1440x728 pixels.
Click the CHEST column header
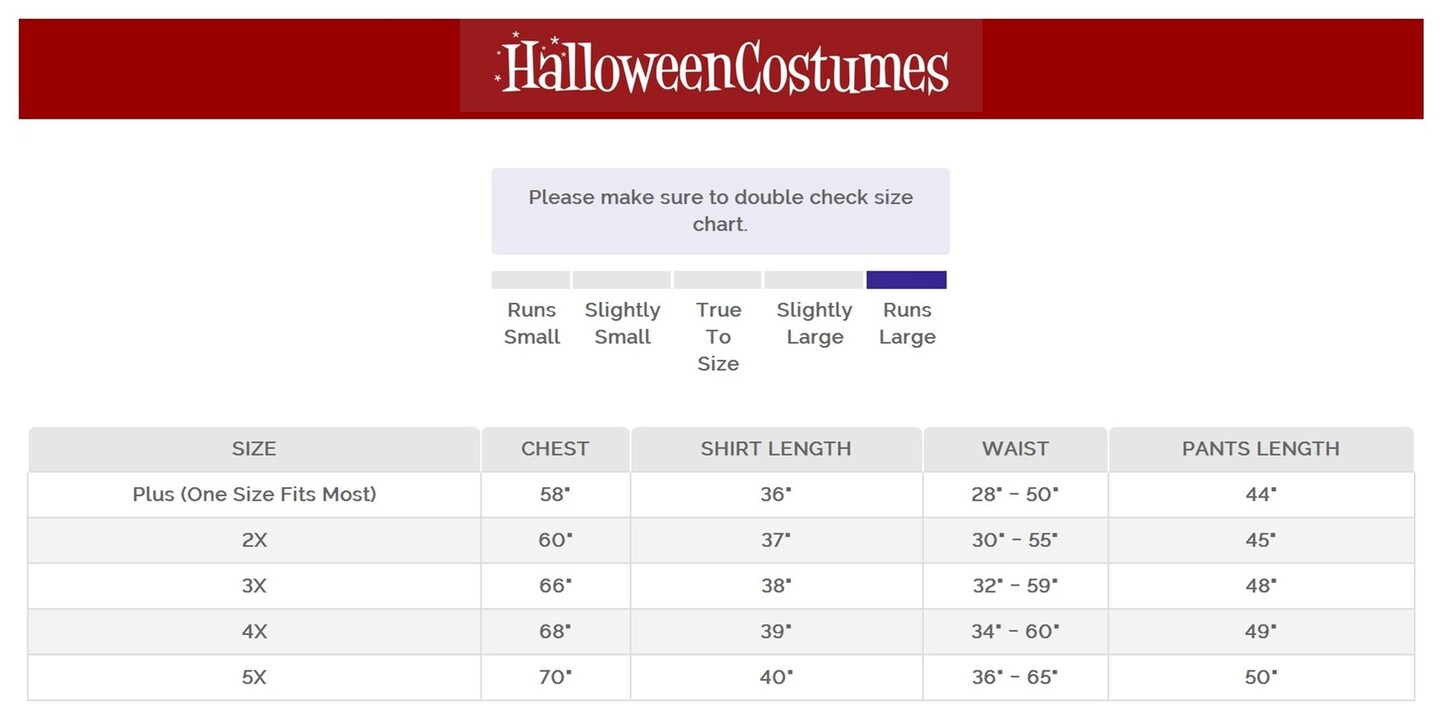pyautogui.click(x=555, y=449)
